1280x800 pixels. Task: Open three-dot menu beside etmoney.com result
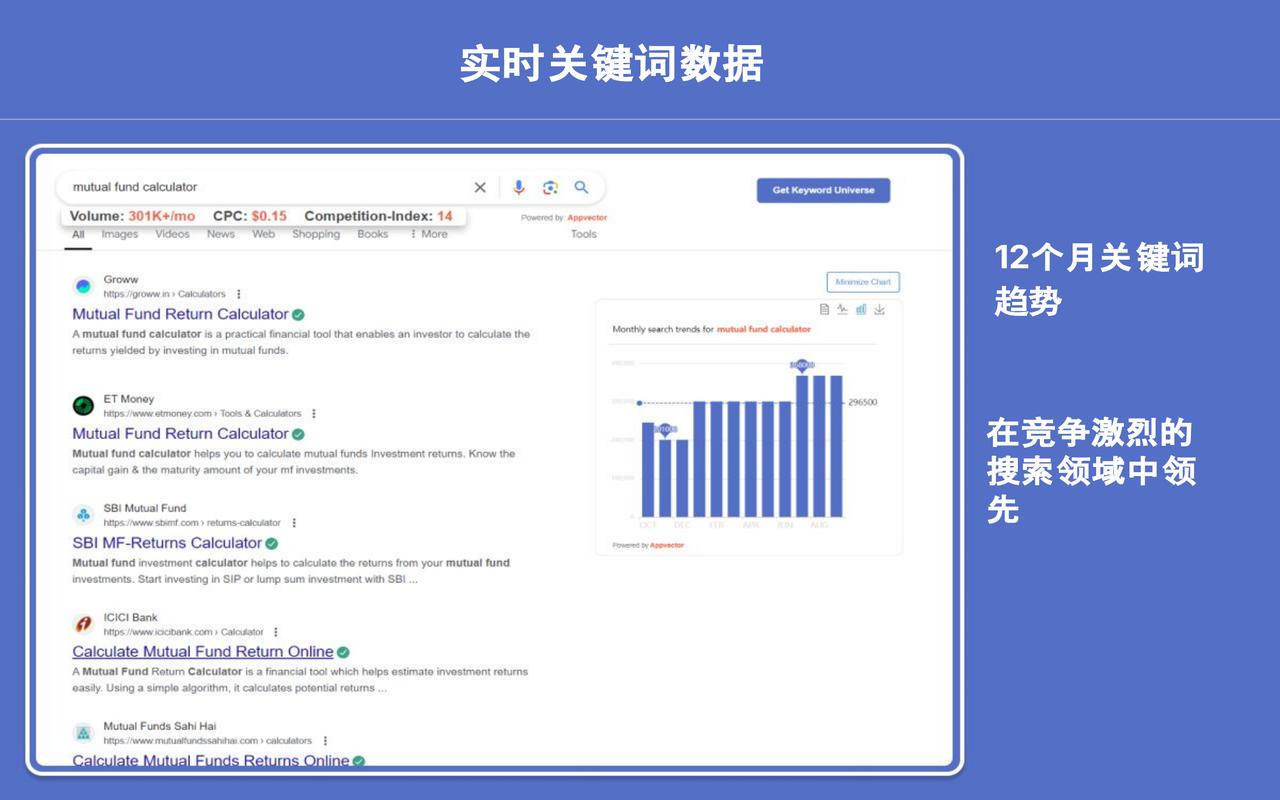tap(313, 413)
